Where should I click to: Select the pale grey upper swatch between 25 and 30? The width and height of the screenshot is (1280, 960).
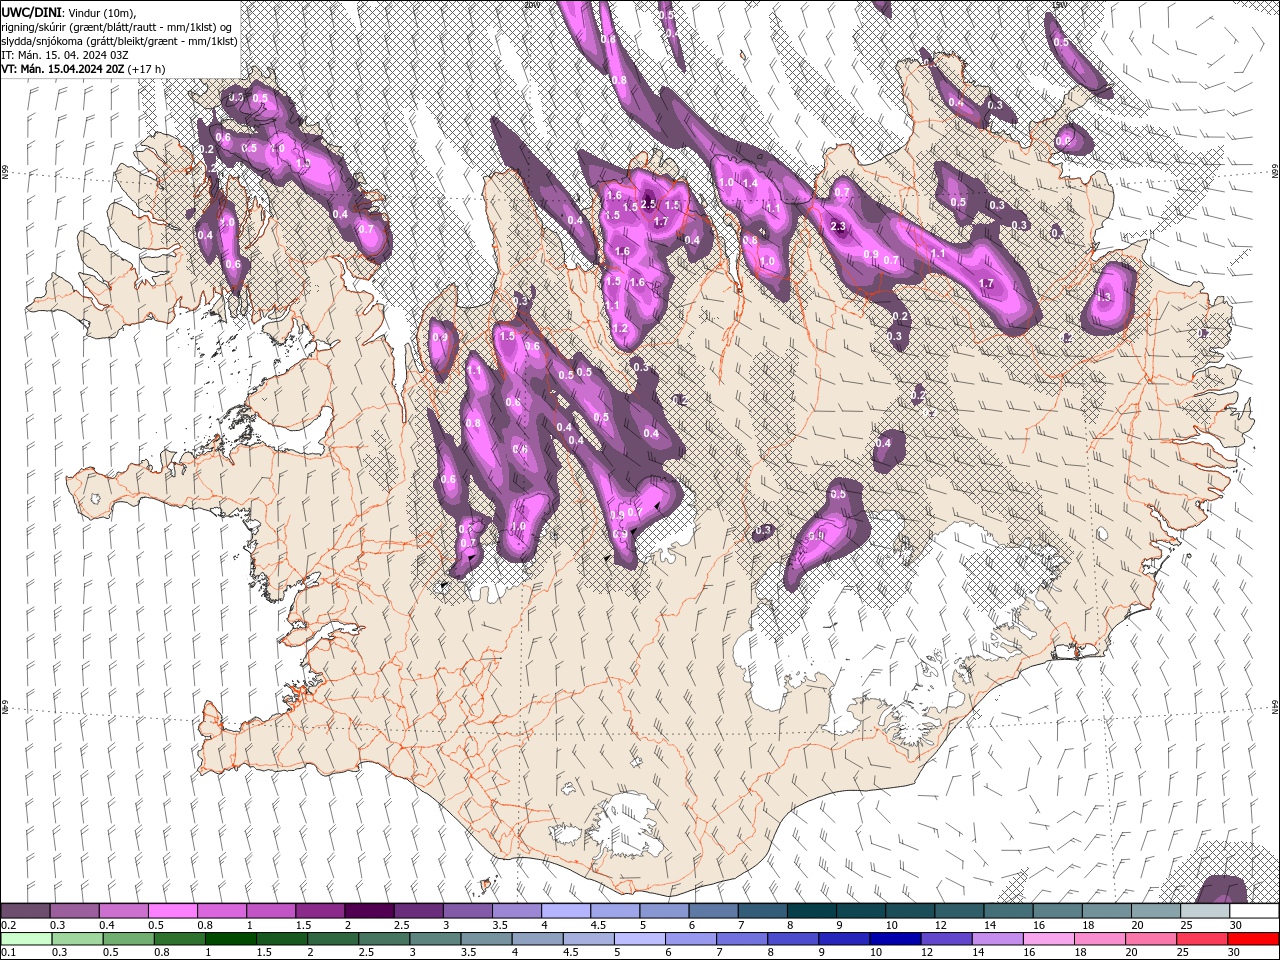tap(1205, 910)
